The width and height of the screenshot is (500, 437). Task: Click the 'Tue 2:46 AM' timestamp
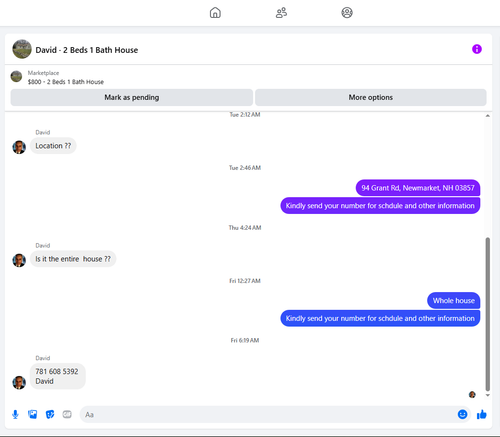pos(245,168)
